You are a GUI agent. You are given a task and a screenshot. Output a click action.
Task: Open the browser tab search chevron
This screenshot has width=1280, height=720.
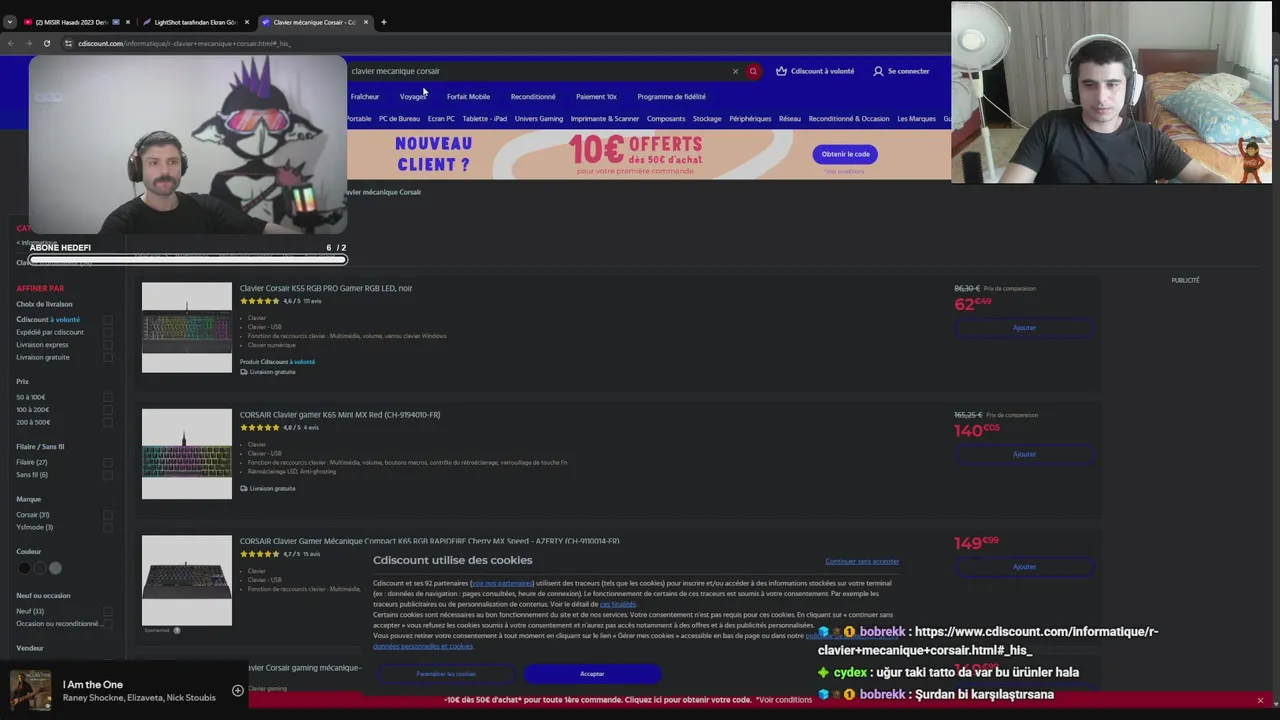[9, 22]
